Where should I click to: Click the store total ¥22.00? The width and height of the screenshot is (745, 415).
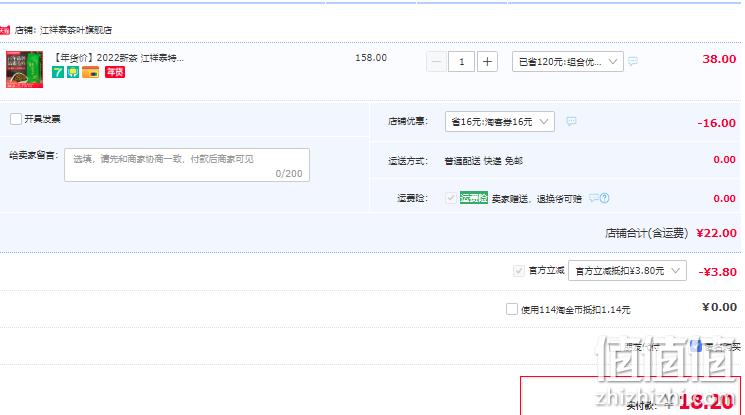click(716, 233)
